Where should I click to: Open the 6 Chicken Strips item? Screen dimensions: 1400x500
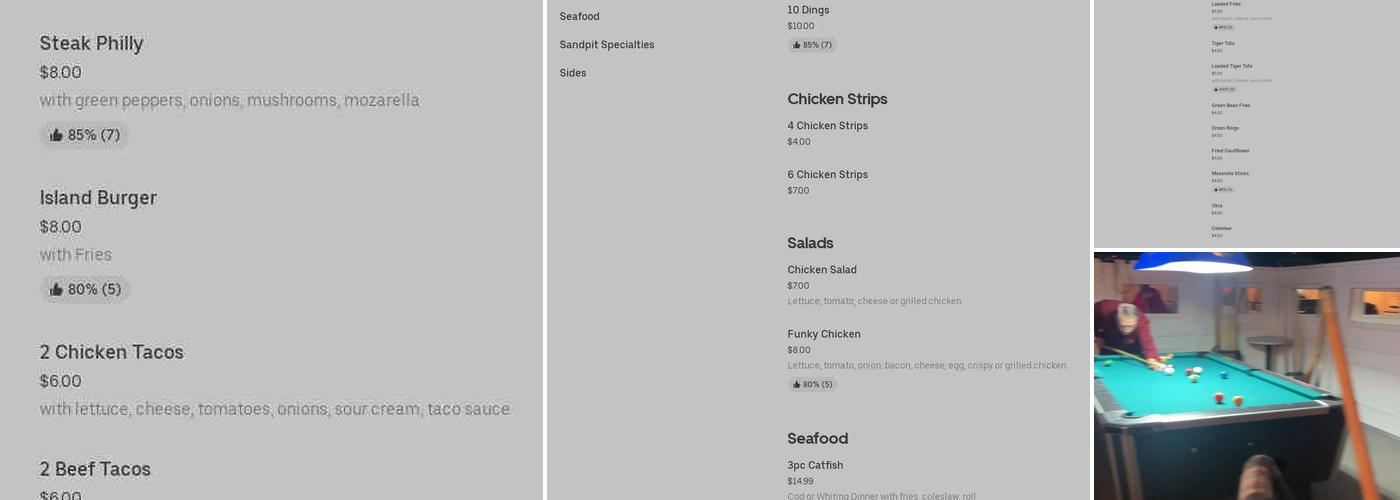(x=828, y=175)
